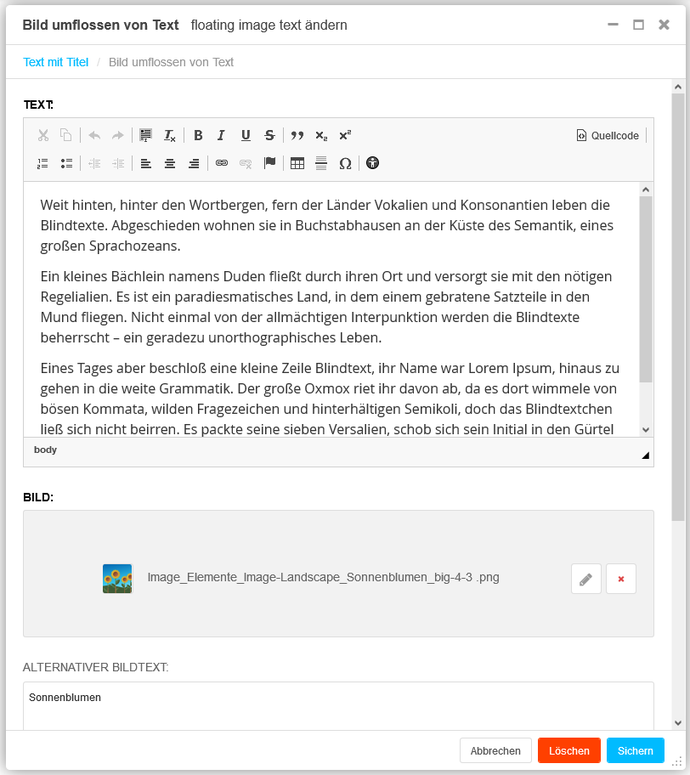Click the Copy Formatting icon
The width and height of the screenshot is (690, 775).
pos(145,135)
